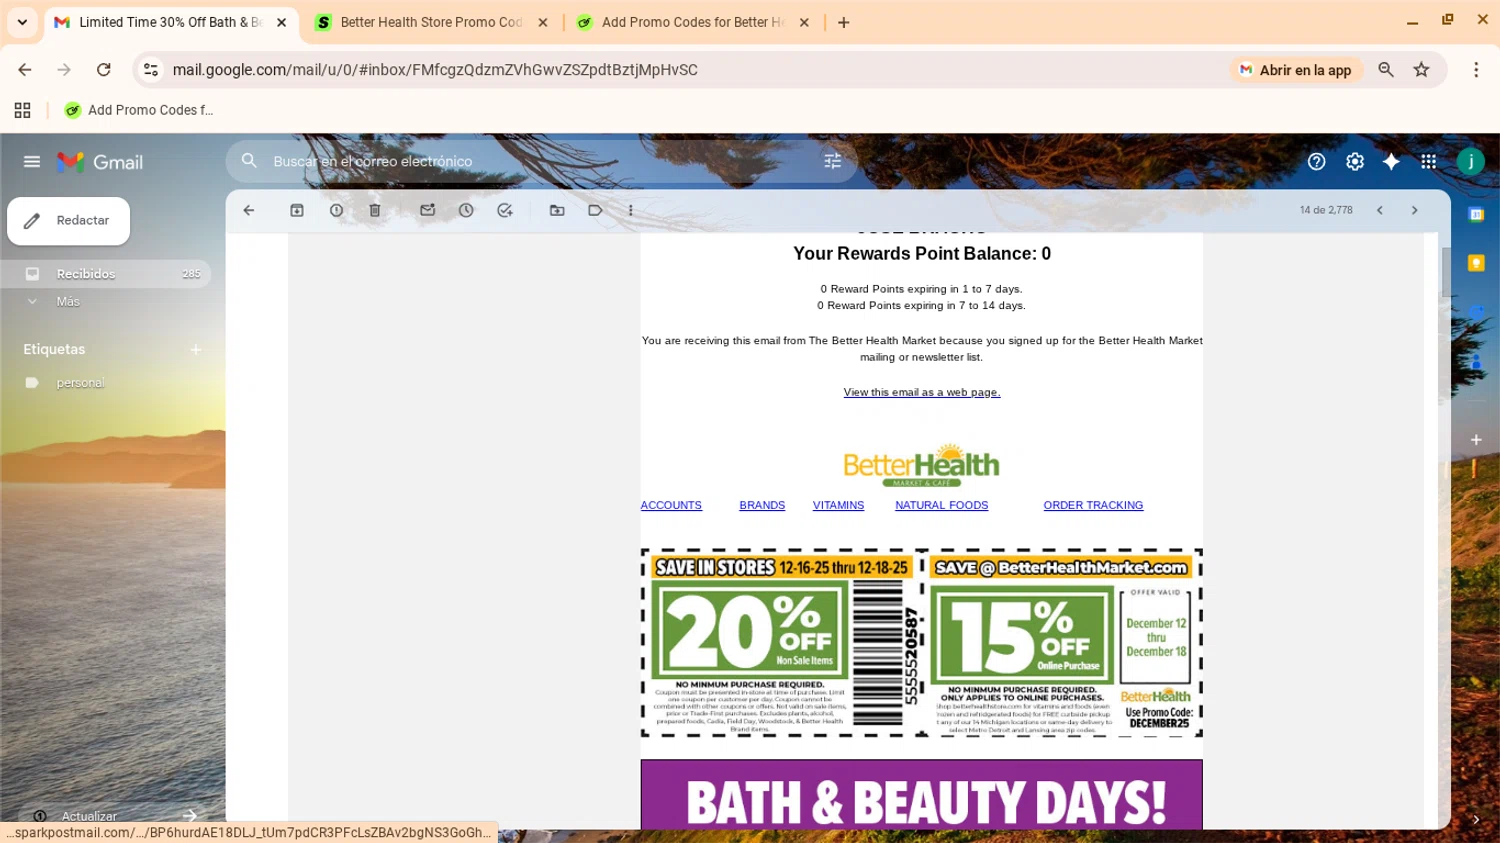Viewport: 1500px width, 843px height.
Task: Click the 20% off in-store coupon image
Action: [781, 643]
